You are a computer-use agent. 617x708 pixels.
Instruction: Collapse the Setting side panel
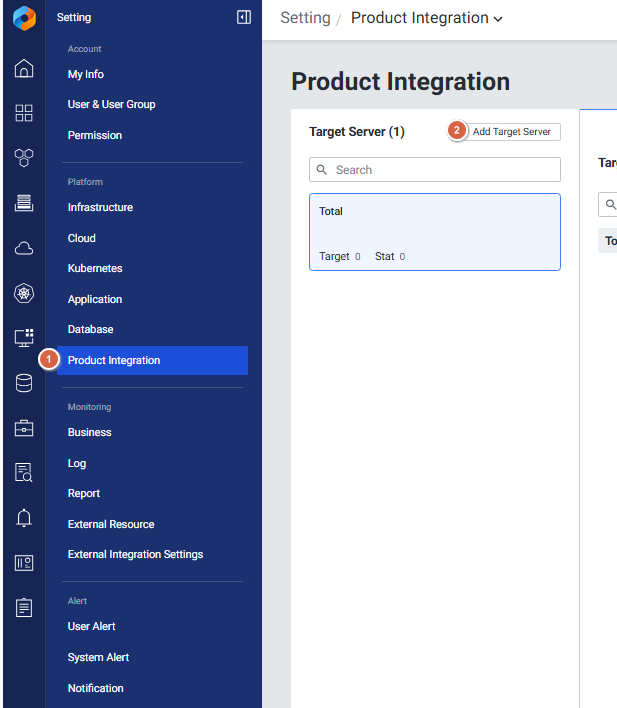tap(243, 17)
